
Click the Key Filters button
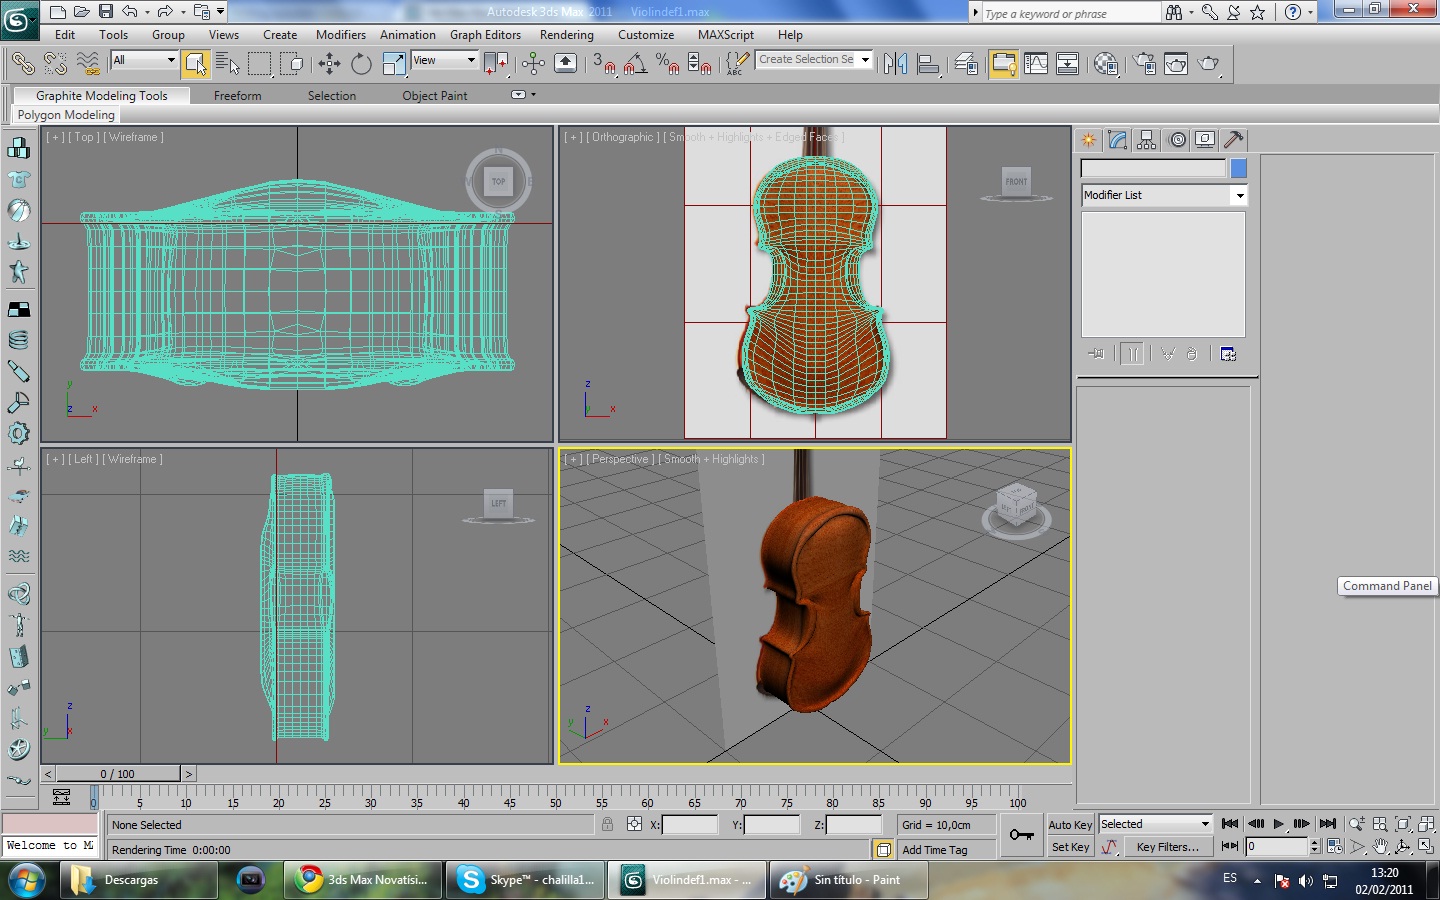pyautogui.click(x=1167, y=847)
